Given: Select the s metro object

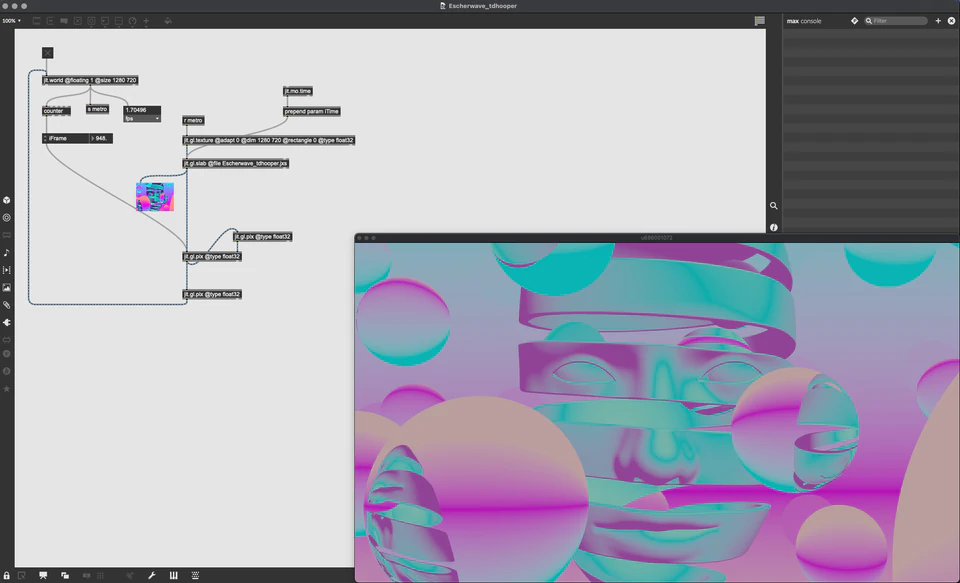Looking at the screenshot, I should [x=97, y=109].
